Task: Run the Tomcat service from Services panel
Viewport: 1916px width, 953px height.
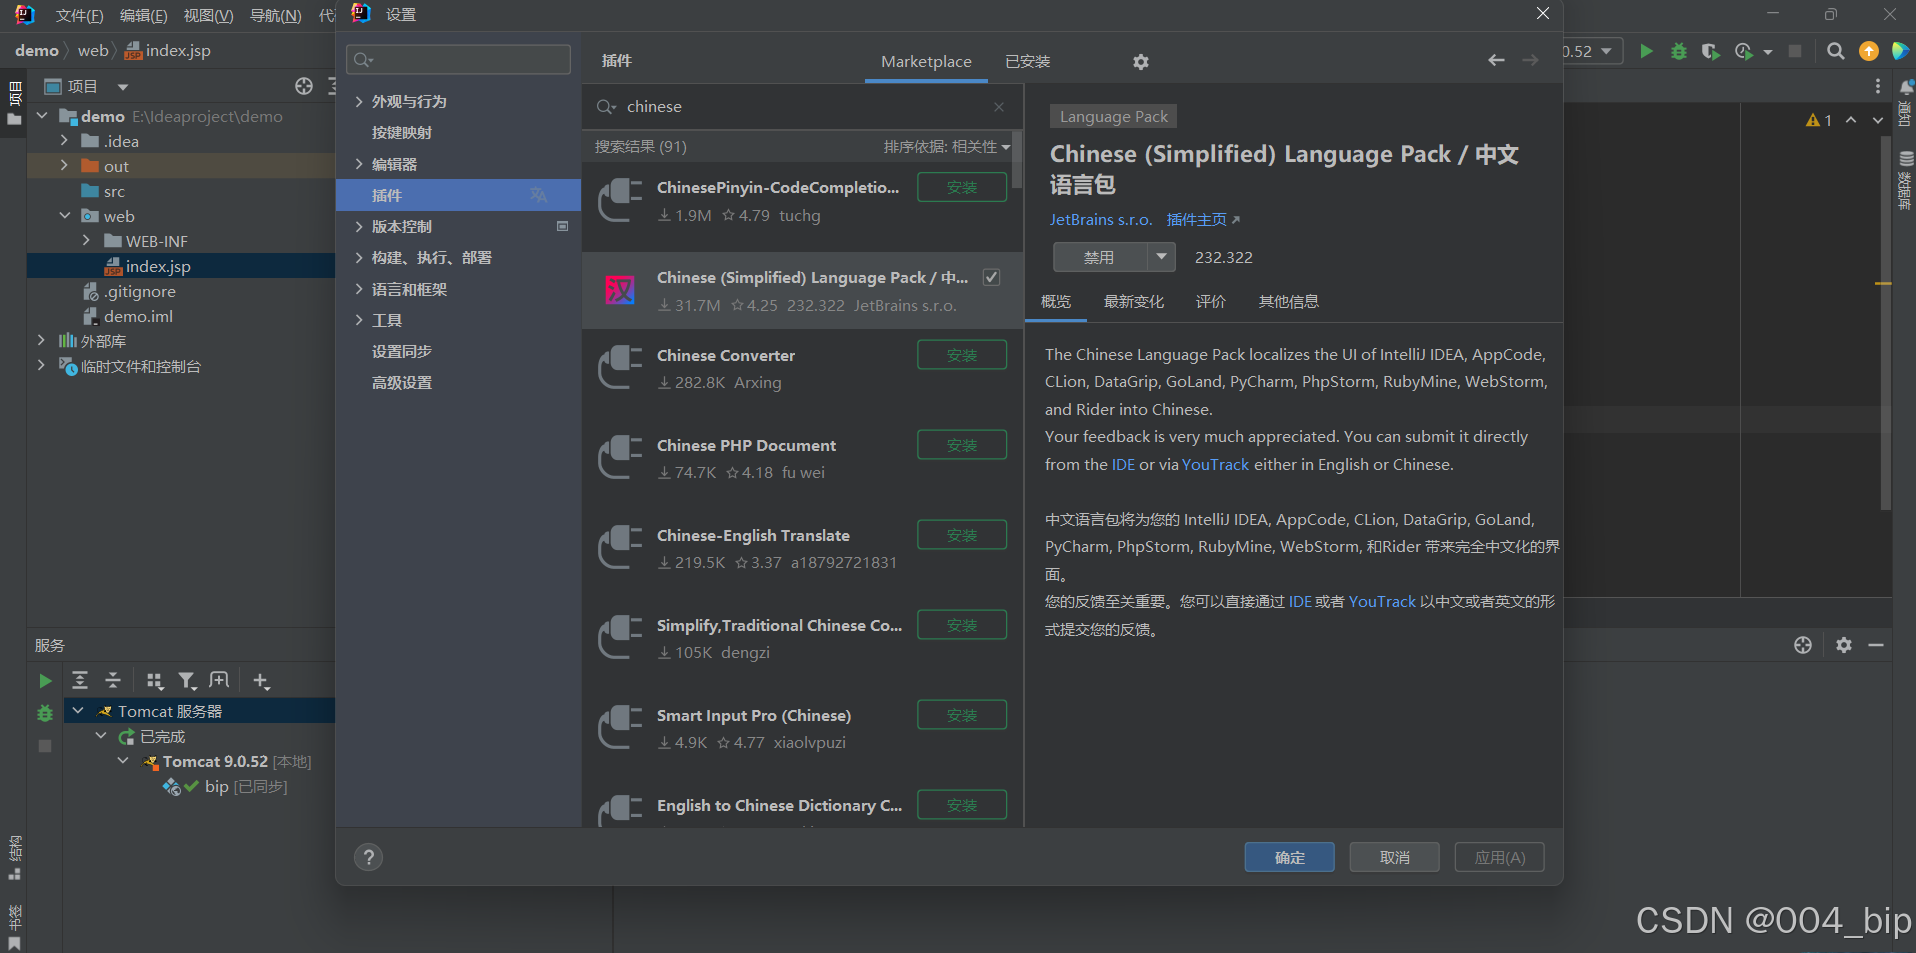Action: click(45, 681)
